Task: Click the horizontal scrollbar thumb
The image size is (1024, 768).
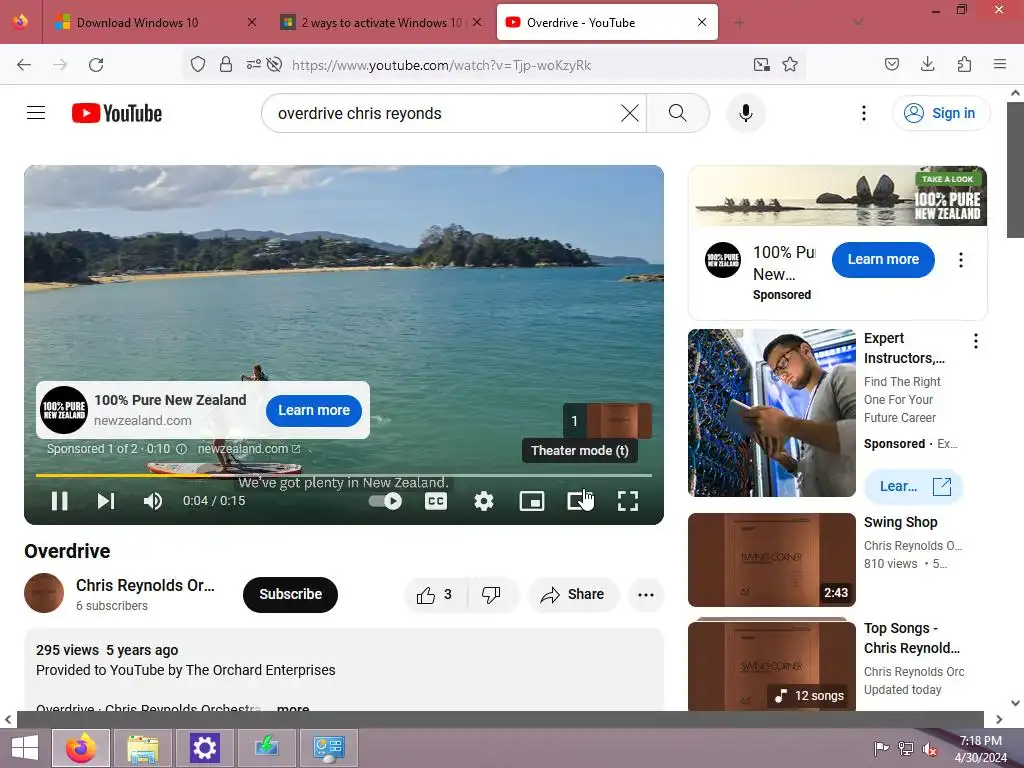Action: [x=500, y=719]
